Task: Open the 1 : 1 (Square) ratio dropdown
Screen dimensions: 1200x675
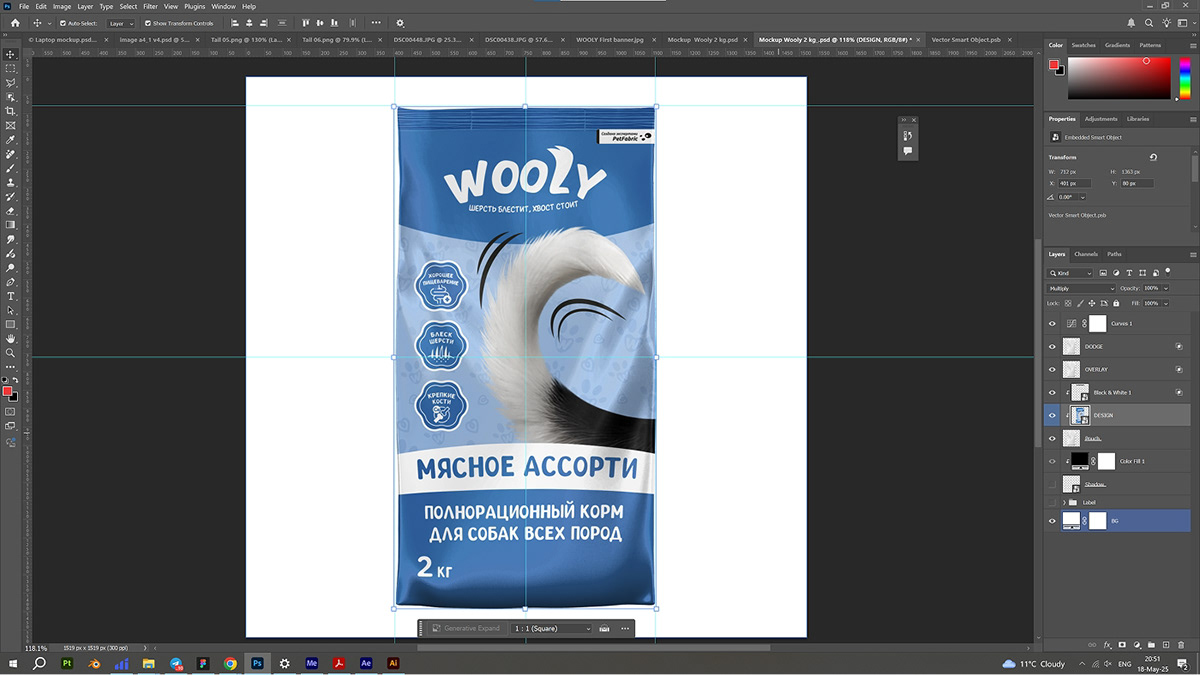Action: [x=552, y=628]
